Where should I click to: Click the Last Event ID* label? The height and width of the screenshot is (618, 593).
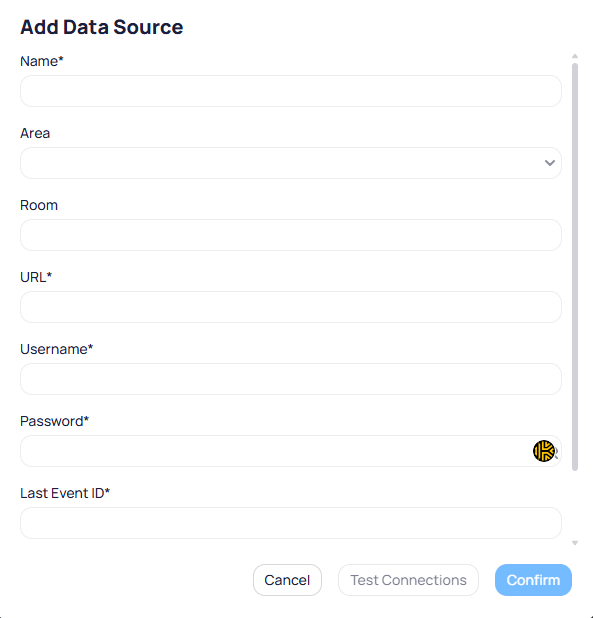pos(65,493)
